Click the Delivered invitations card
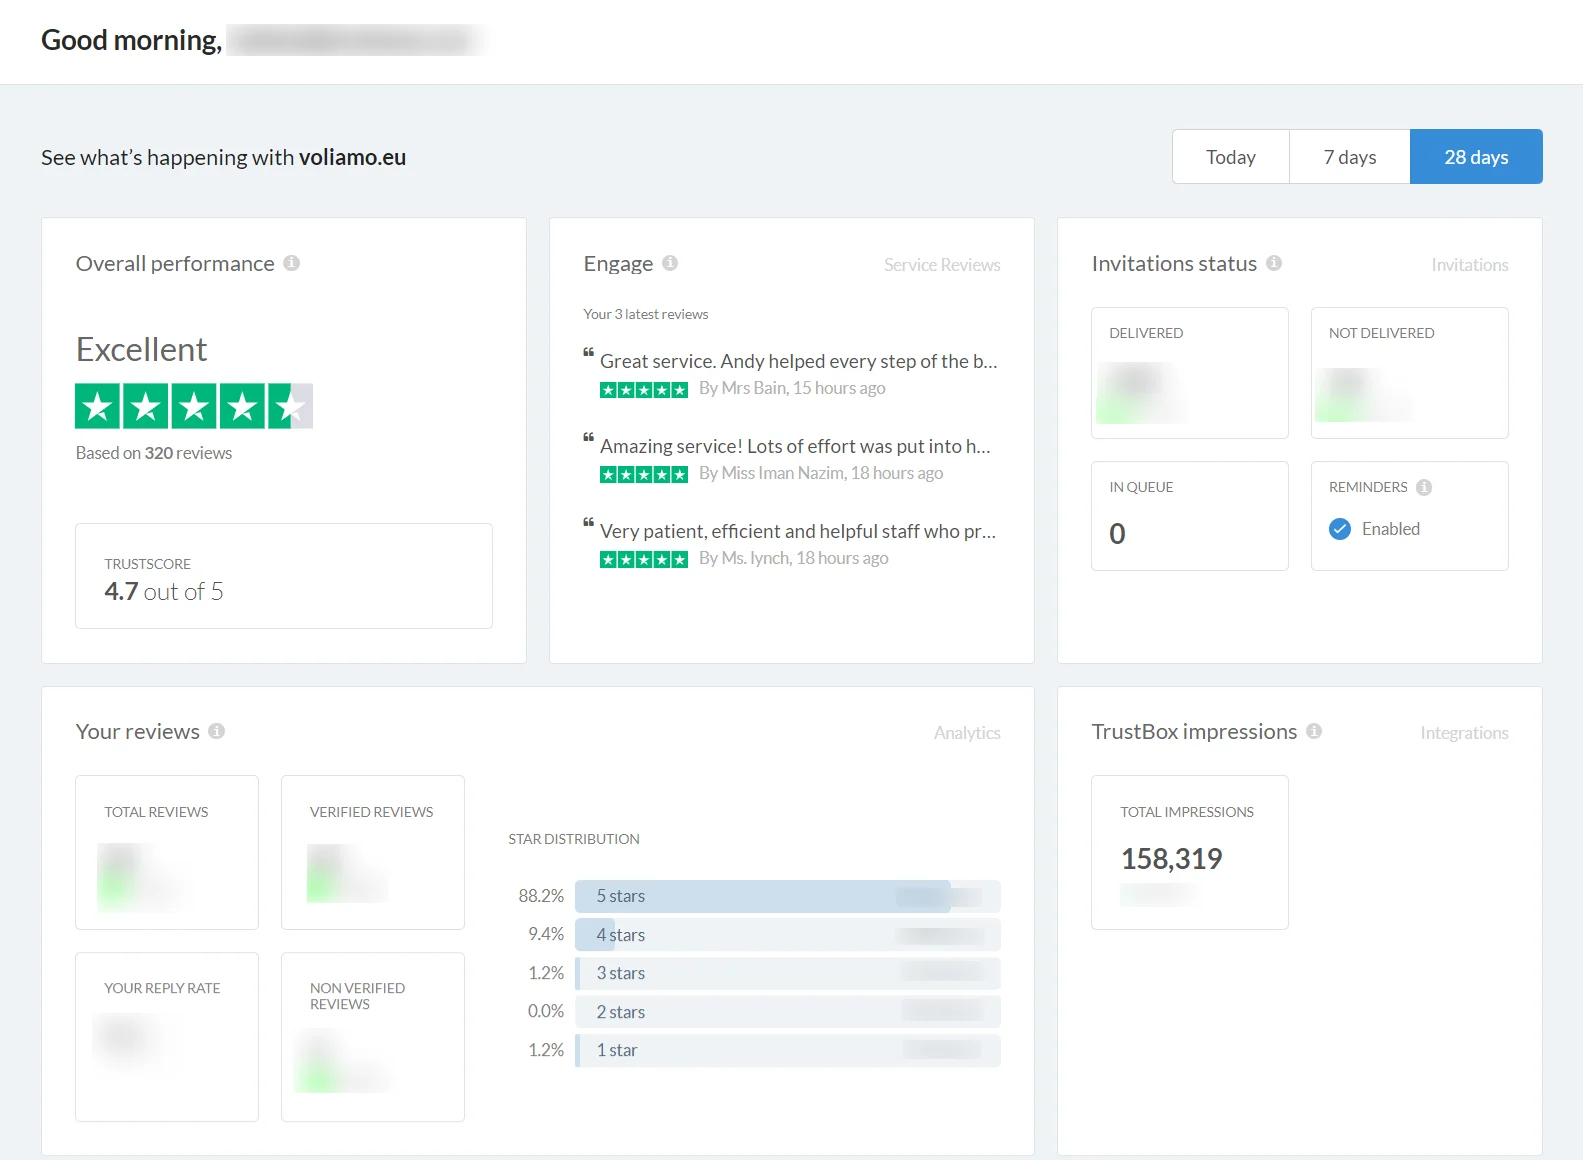Screen dimensions: 1583x1160 (1190, 373)
